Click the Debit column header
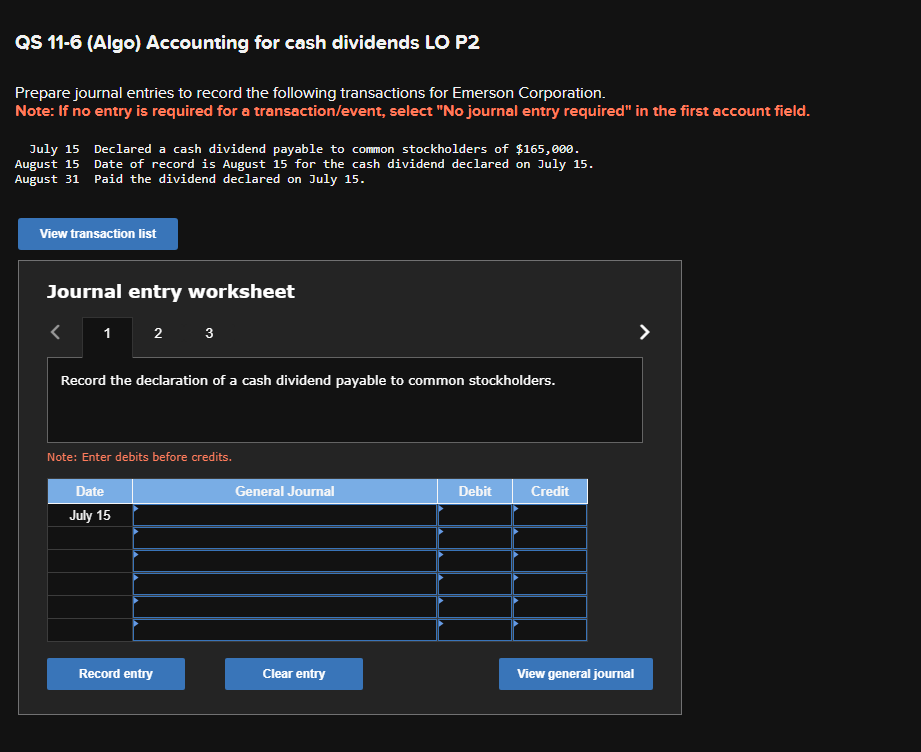The height and width of the screenshot is (752, 921). point(475,491)
